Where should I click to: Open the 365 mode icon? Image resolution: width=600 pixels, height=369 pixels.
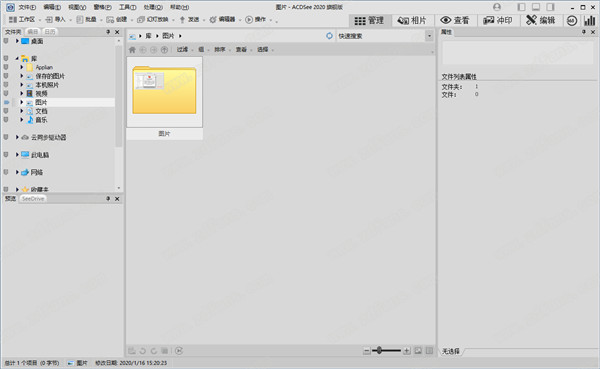point(572,21)
